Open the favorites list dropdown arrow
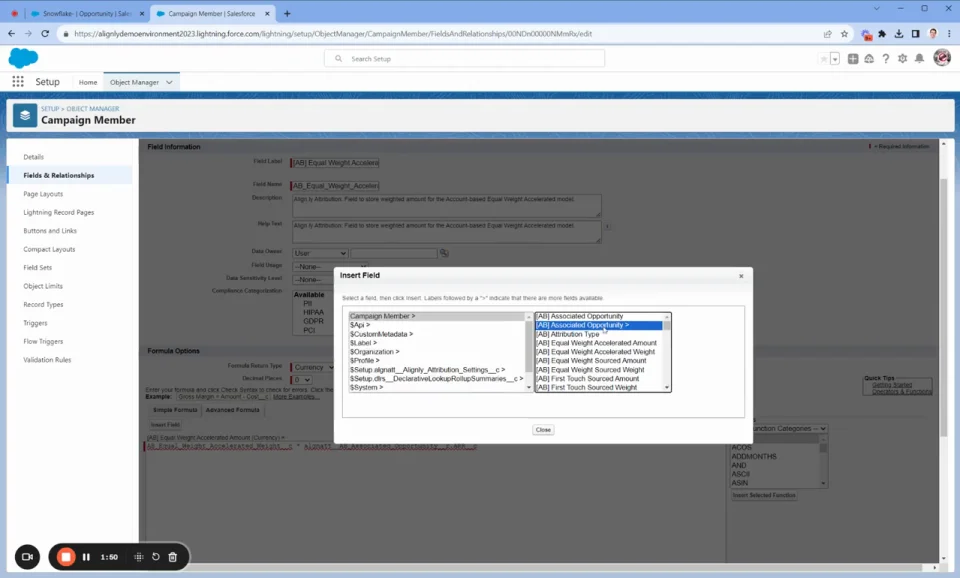This screenshot has width=960, height=578. (x=835, y=59)
